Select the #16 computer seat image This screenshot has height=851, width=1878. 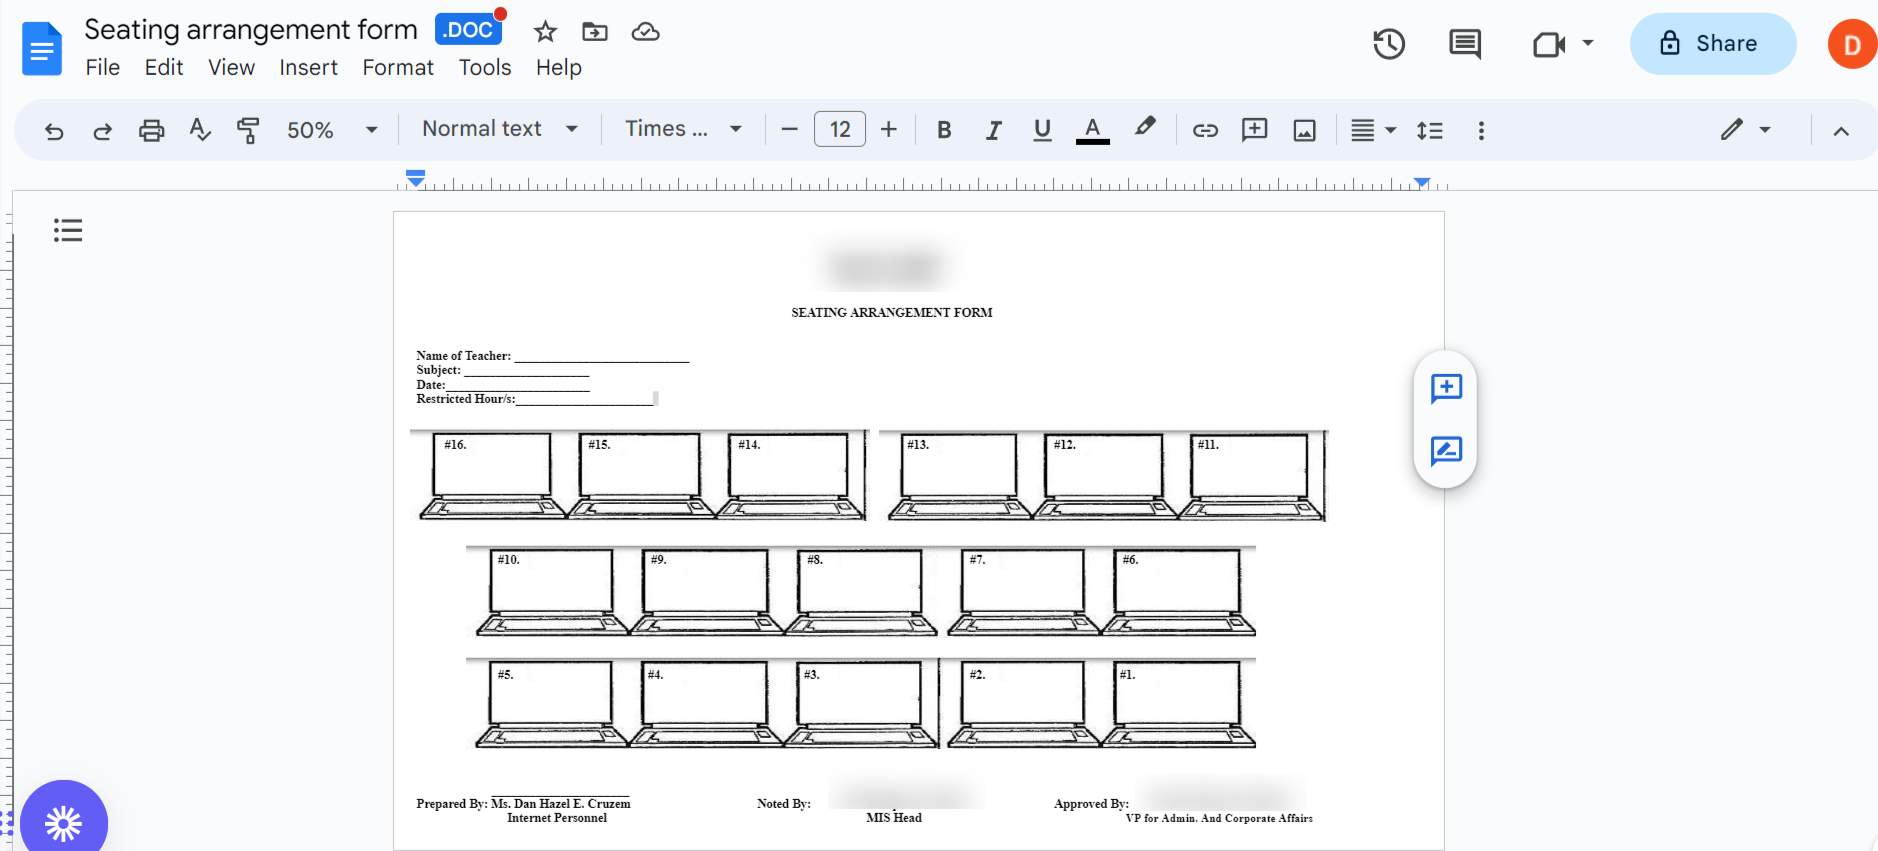tap(494, 474)
